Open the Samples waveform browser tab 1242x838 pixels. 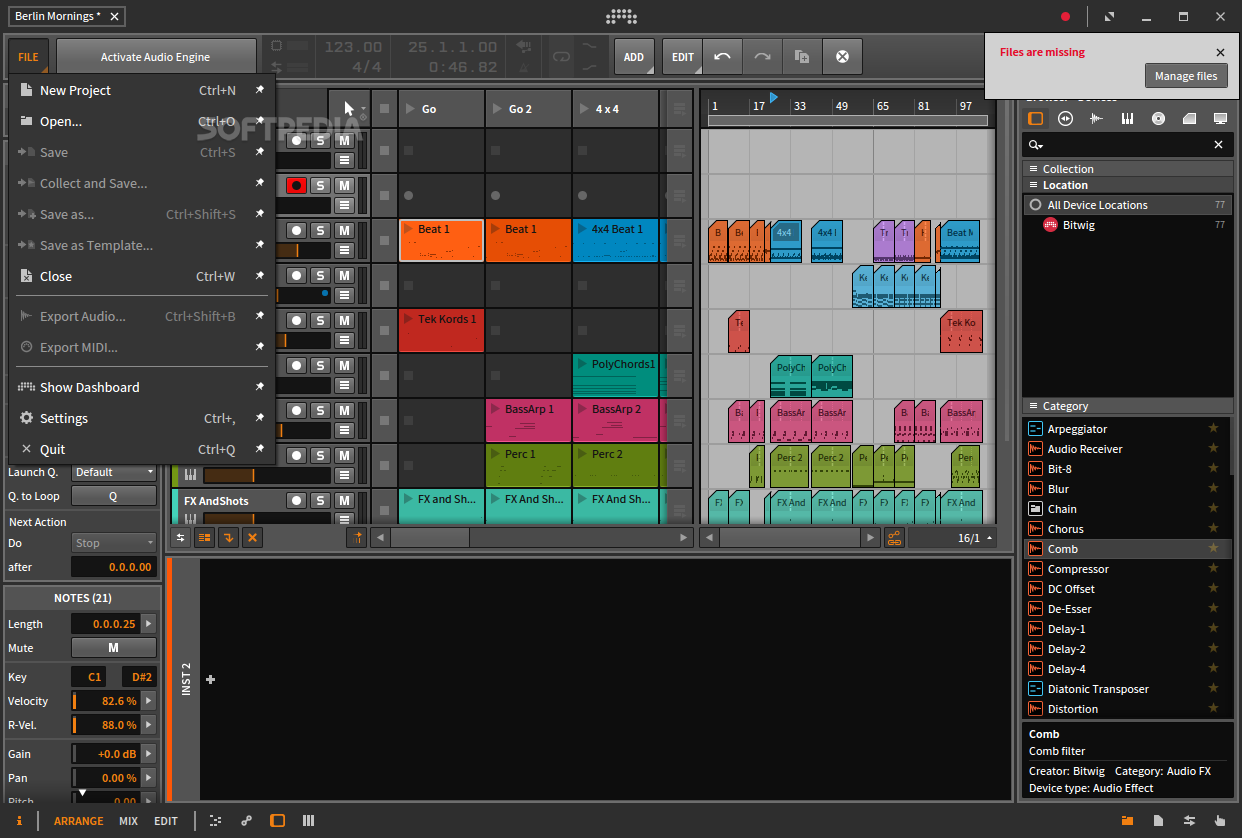coord(1097,118)
